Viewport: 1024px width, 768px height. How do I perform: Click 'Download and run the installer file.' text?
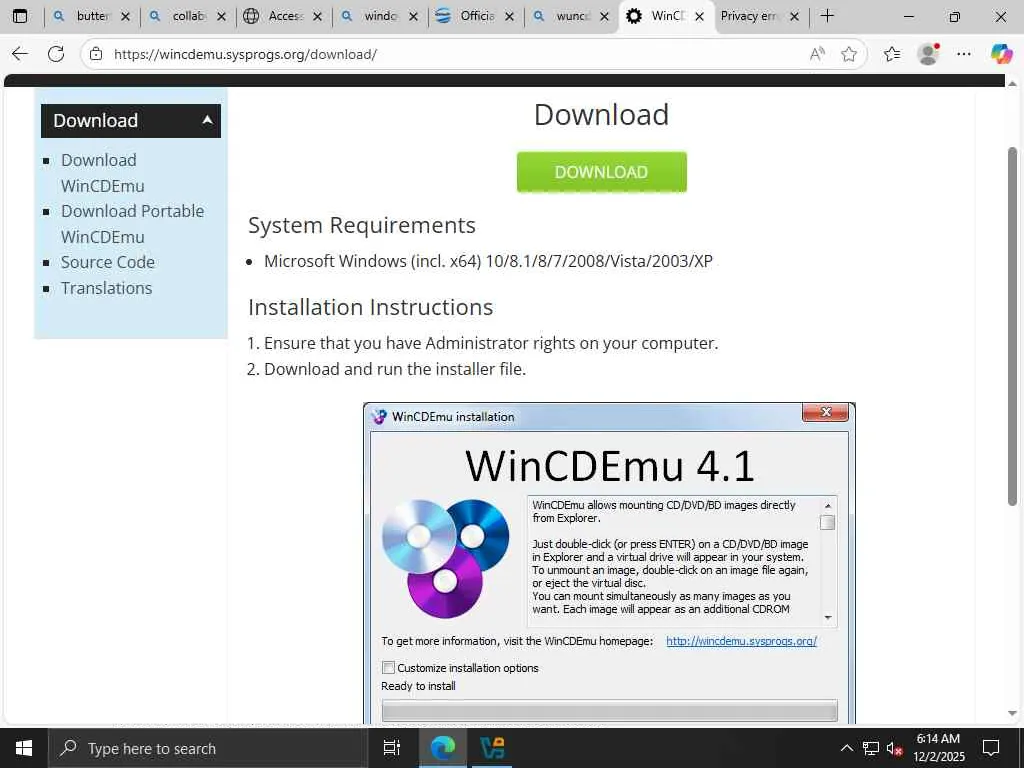point(394,369)
